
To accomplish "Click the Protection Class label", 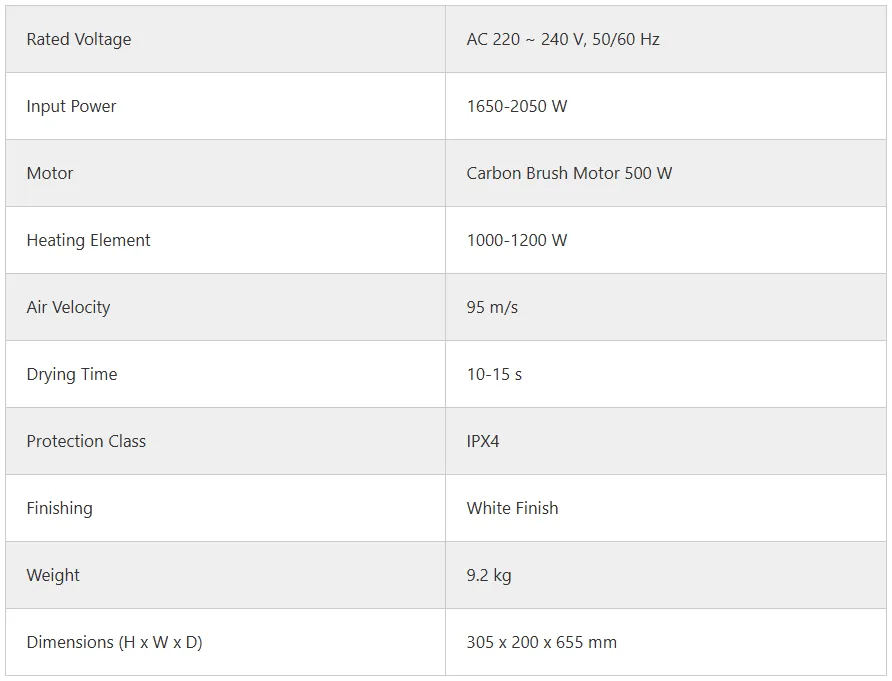I will (86, 442).
